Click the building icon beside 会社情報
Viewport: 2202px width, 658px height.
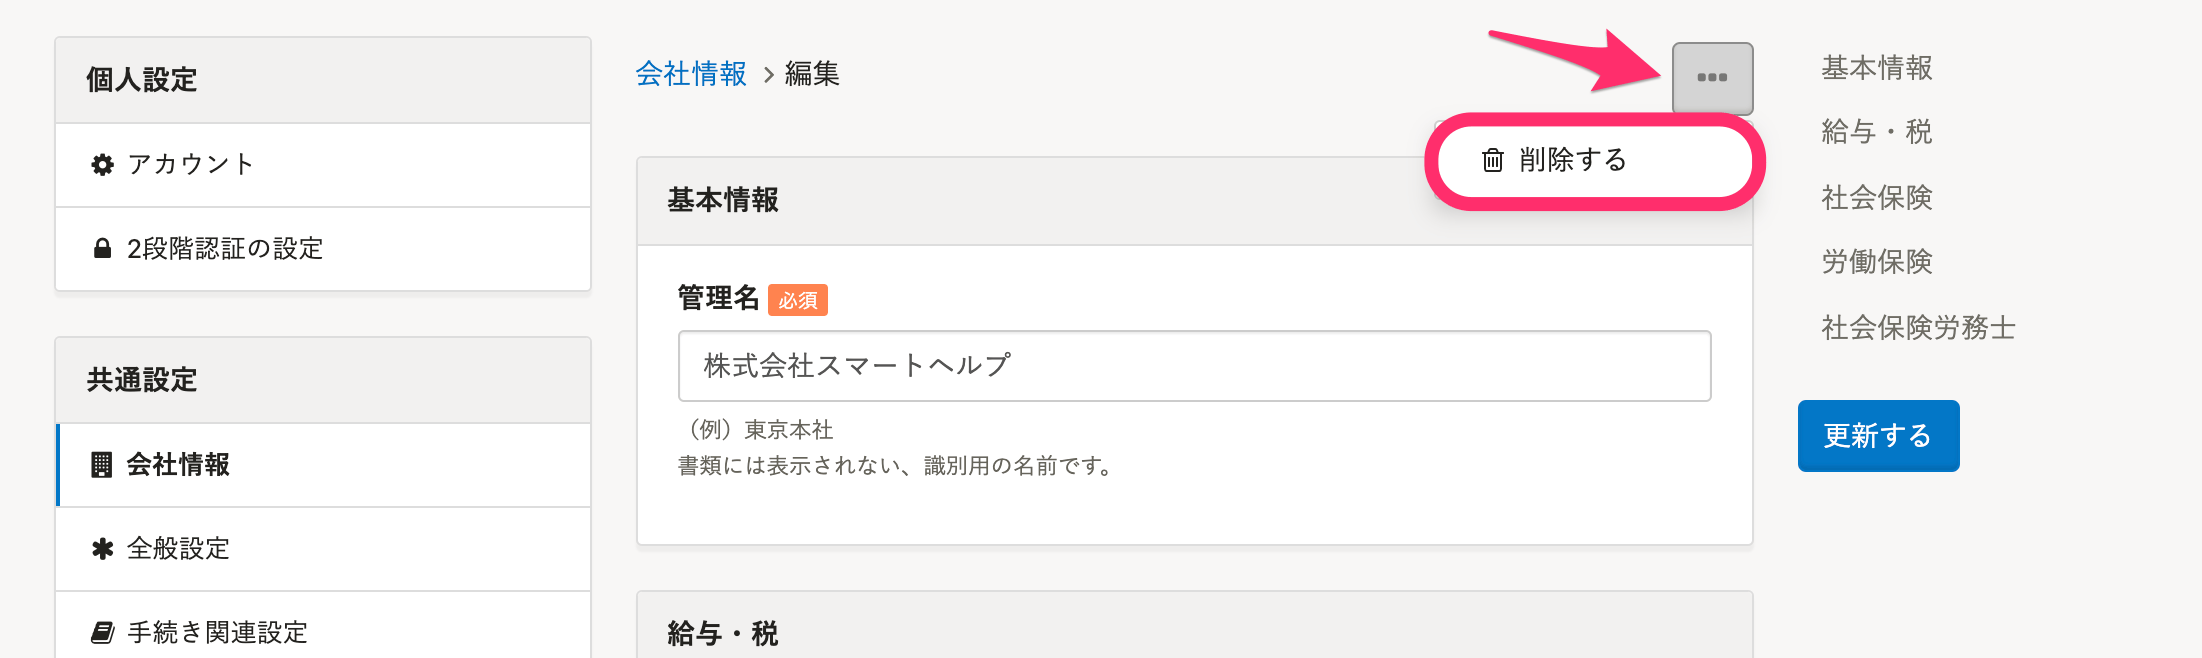pyautogui.click(x=102, y=465)
